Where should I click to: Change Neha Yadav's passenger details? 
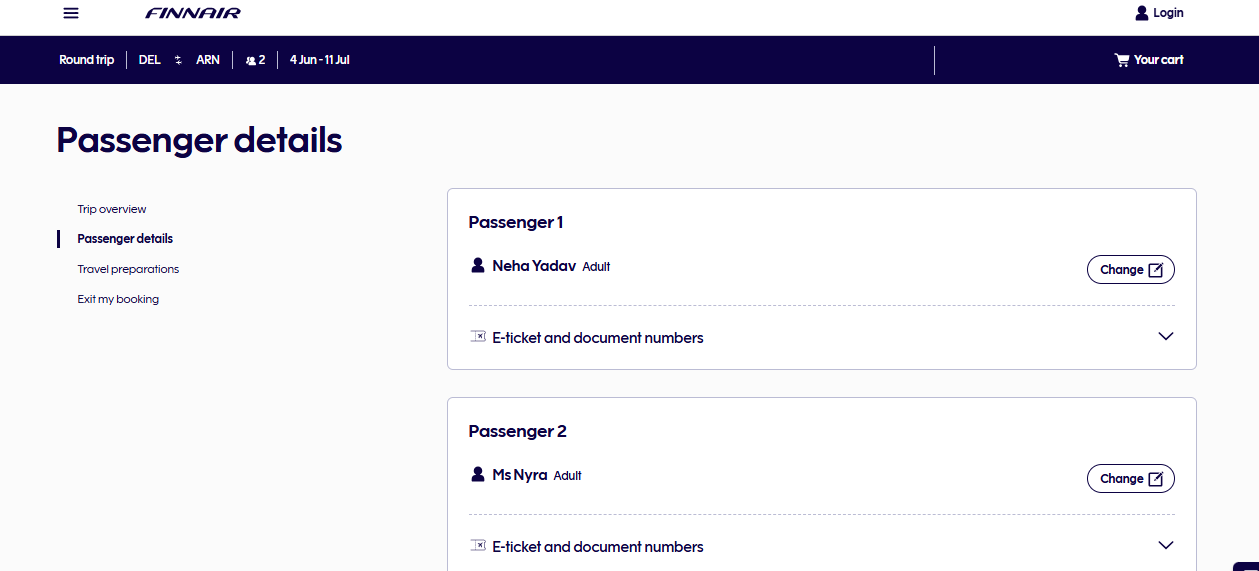(x=1131, y=270)
